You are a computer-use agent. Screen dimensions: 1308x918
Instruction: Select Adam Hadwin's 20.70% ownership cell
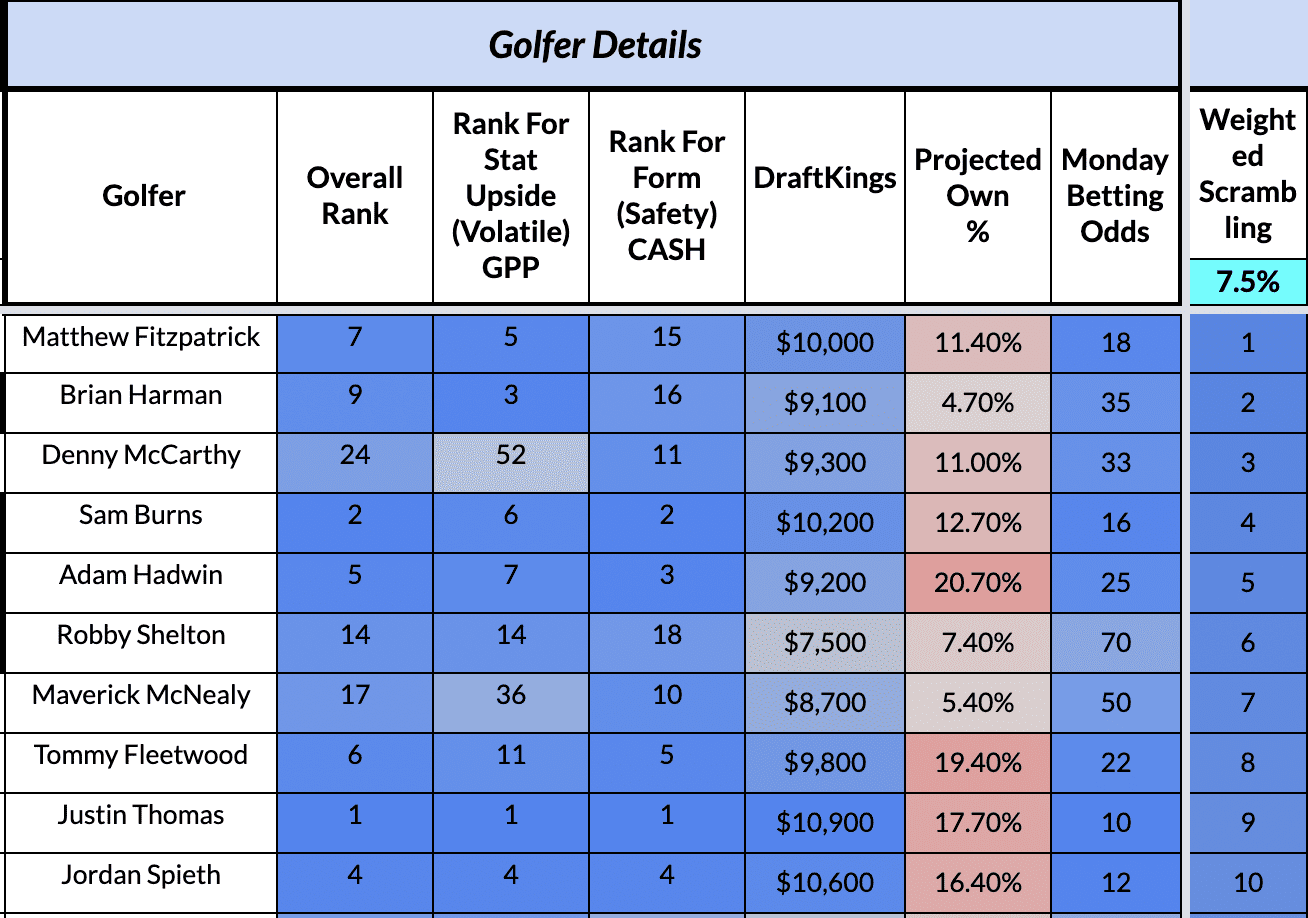point(978,583)
